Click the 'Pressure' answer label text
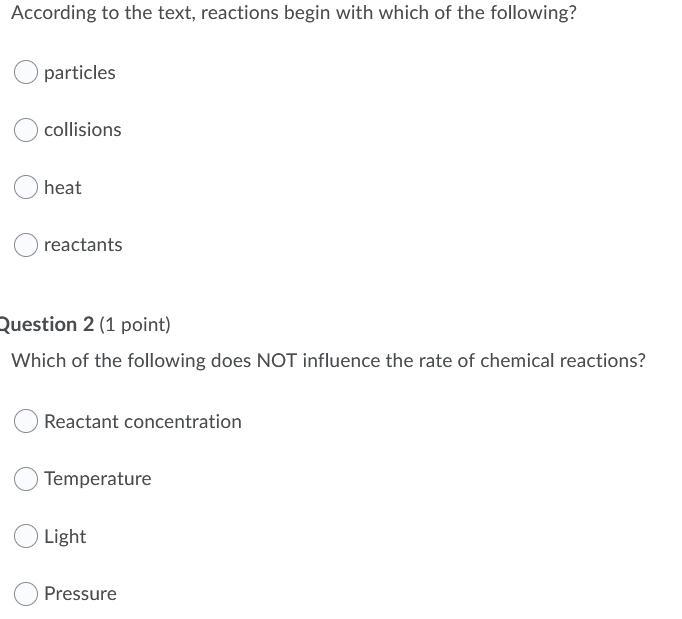 click(x=80, y=594)
